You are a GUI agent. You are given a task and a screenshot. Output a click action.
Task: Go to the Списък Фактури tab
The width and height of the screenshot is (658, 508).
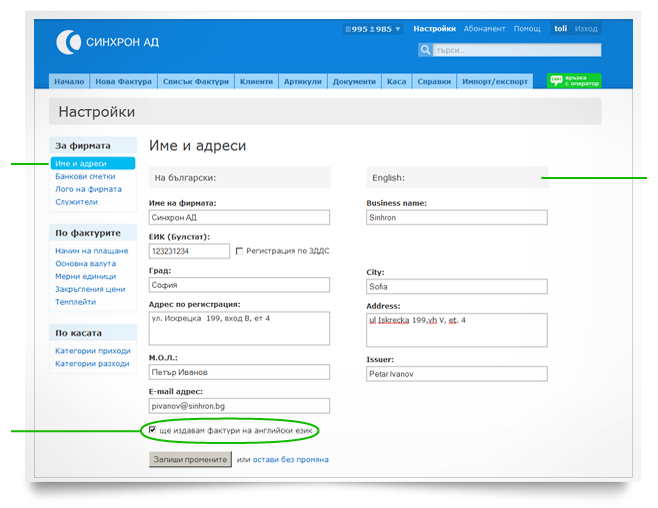click(x=196, y=81)
